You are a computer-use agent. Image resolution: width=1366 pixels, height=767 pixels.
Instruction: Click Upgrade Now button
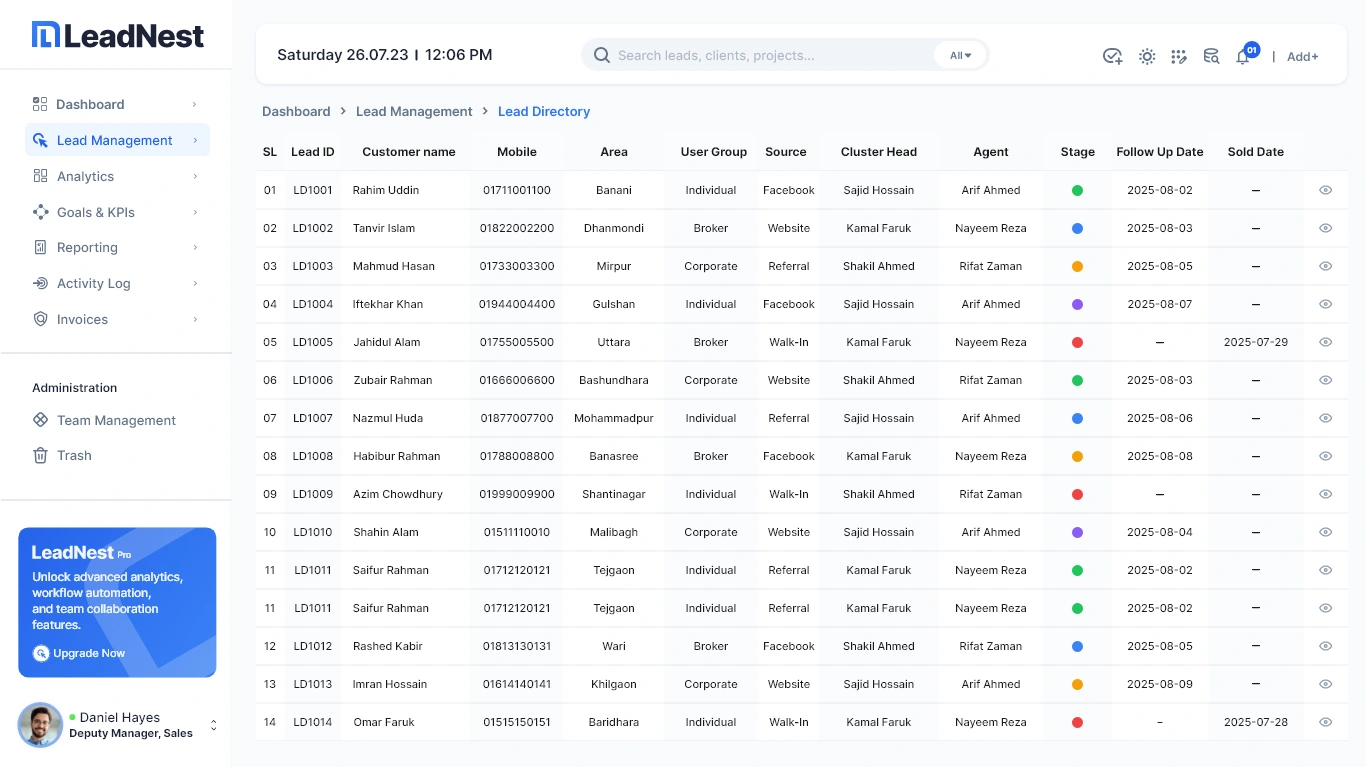click(x=80, y=653)
